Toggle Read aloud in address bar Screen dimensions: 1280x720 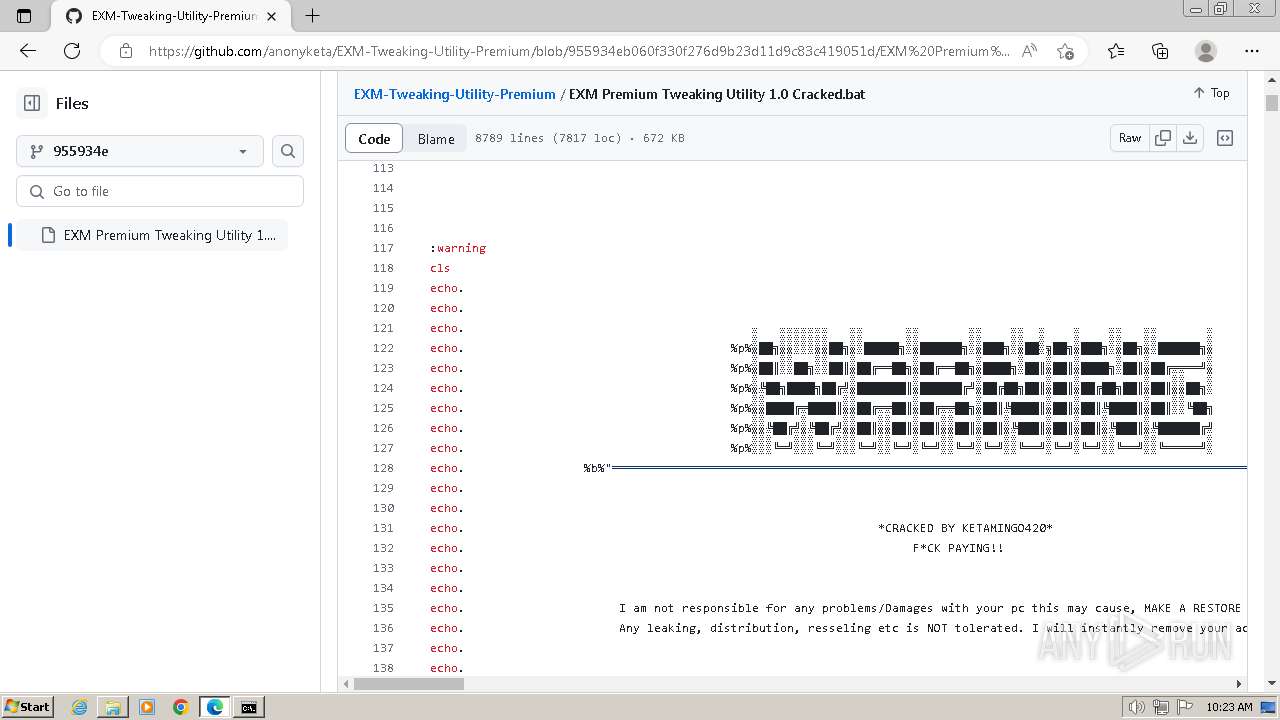[x=1029, y=51]
